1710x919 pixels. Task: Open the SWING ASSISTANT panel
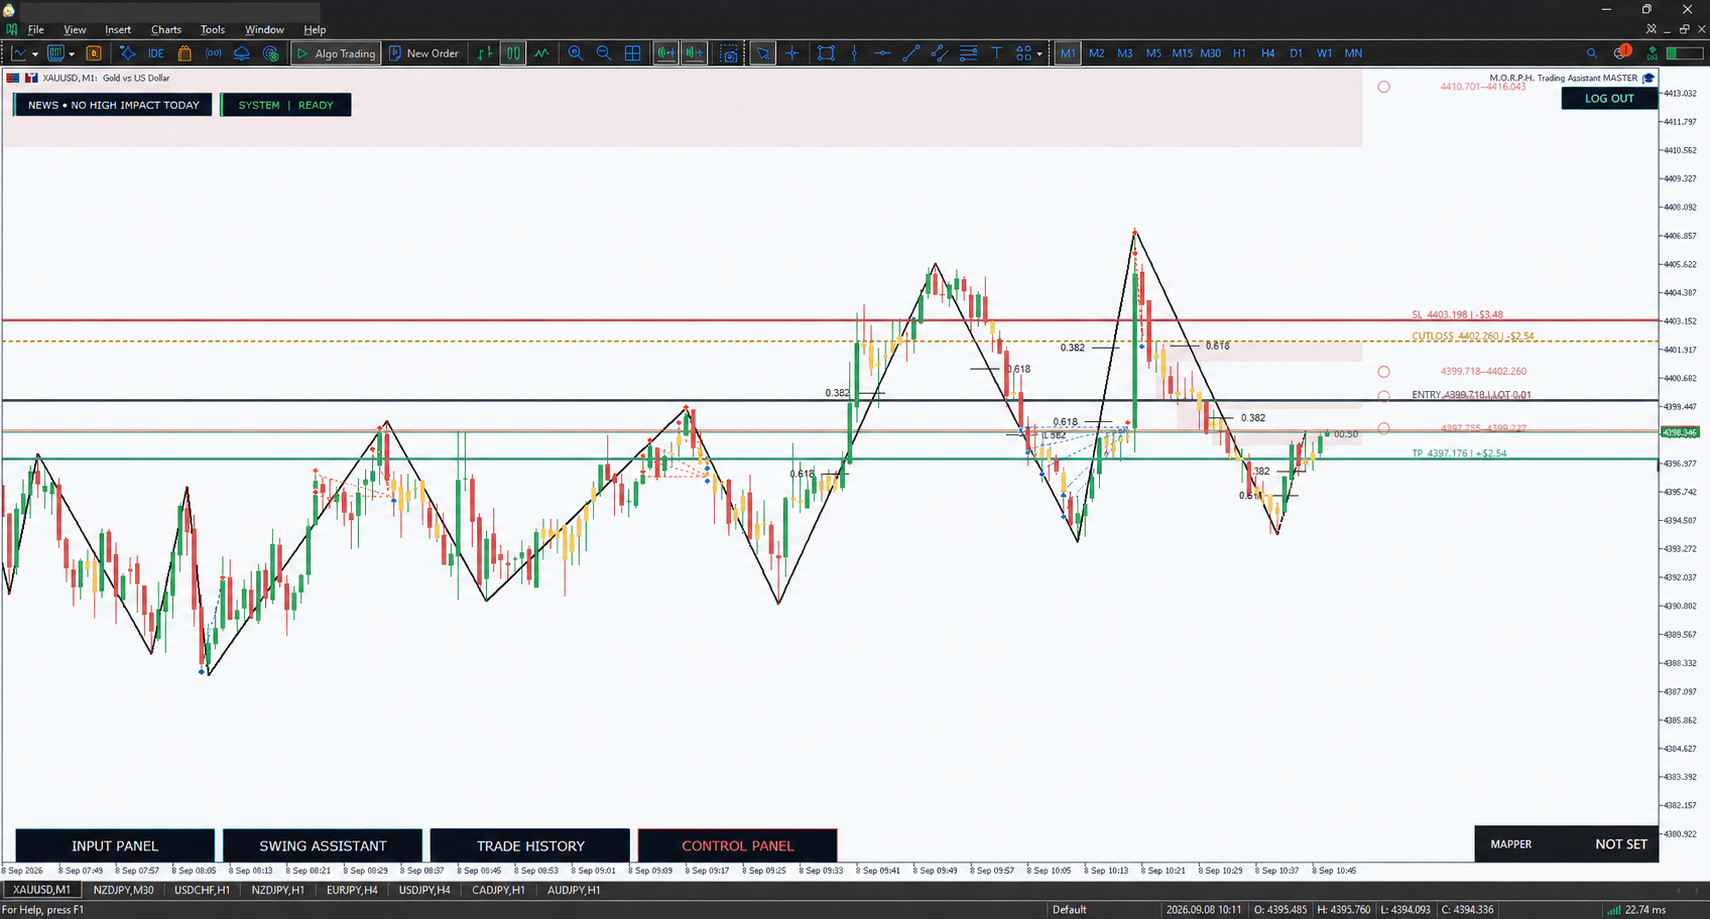tap(323, 846)
